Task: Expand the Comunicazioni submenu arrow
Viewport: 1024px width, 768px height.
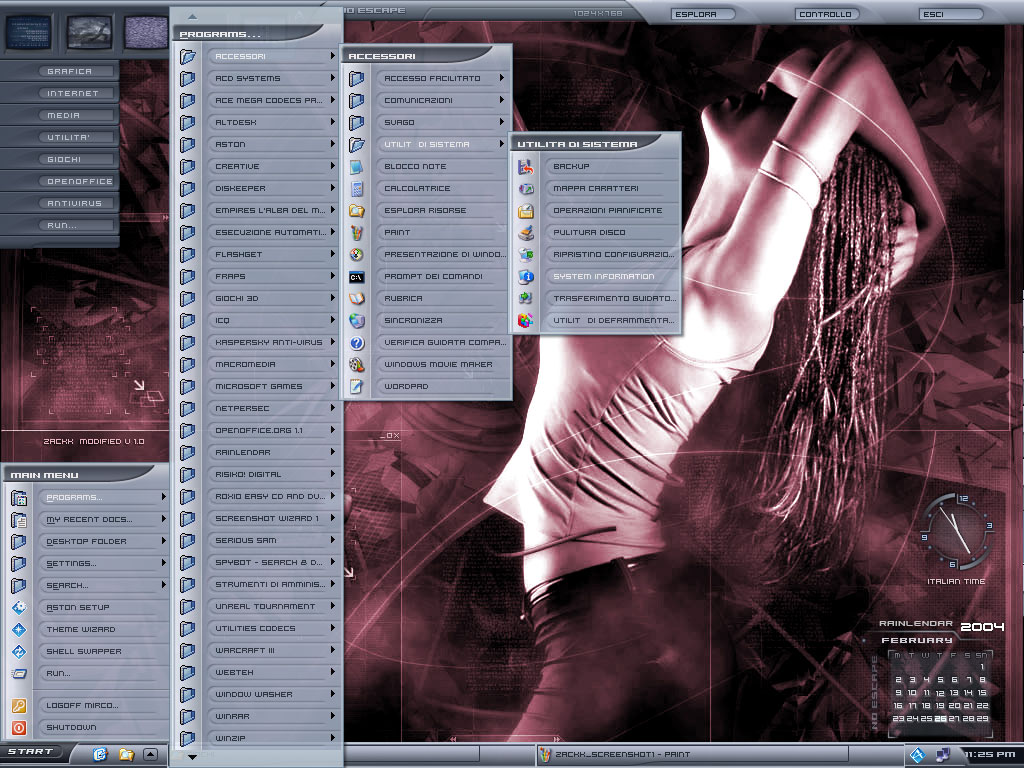Action: click(502, 100)
